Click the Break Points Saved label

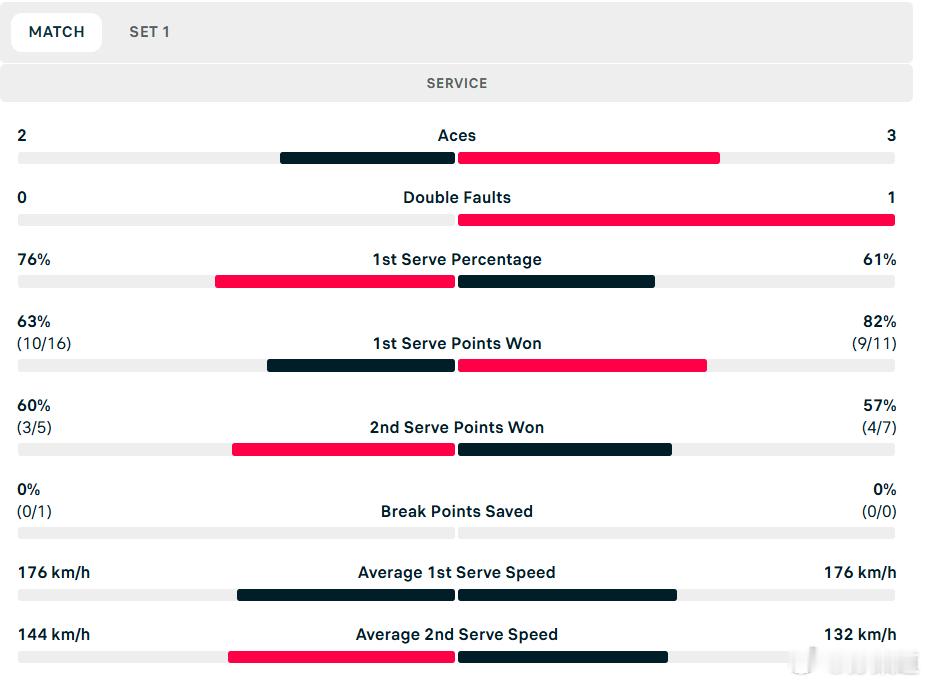(456, 512)
